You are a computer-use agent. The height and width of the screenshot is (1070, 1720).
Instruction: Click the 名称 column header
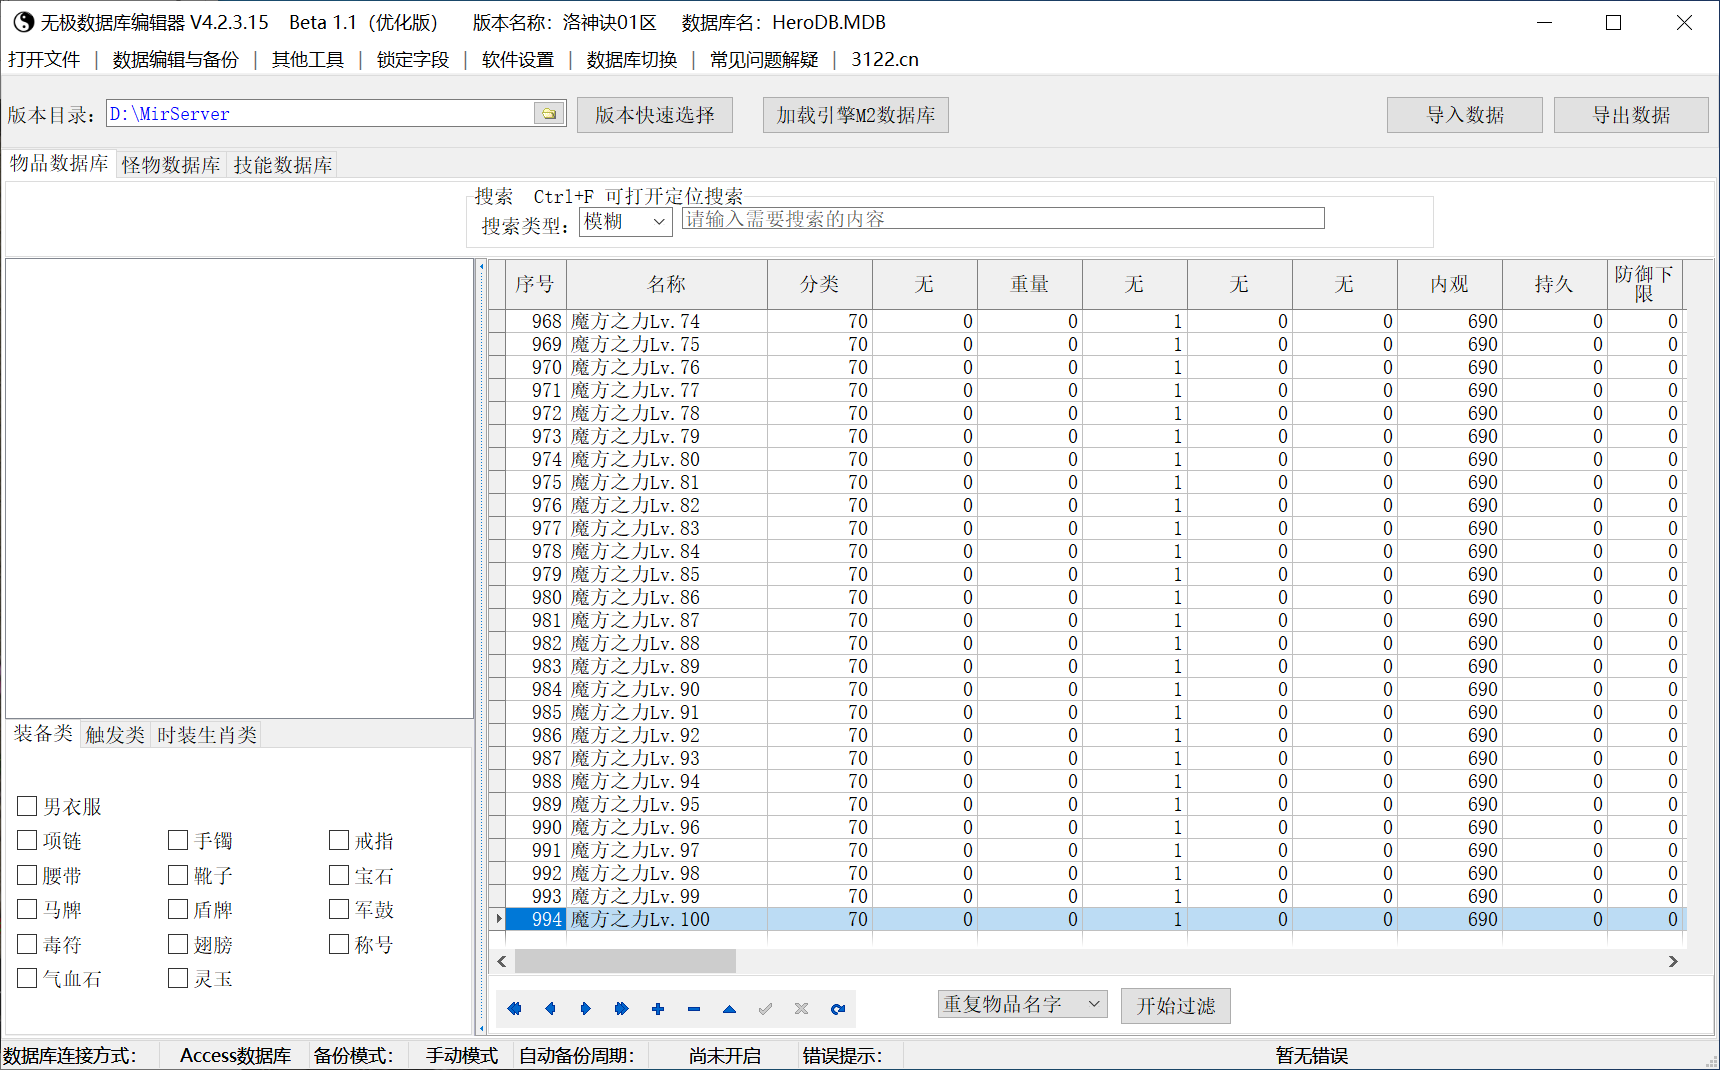667,284
